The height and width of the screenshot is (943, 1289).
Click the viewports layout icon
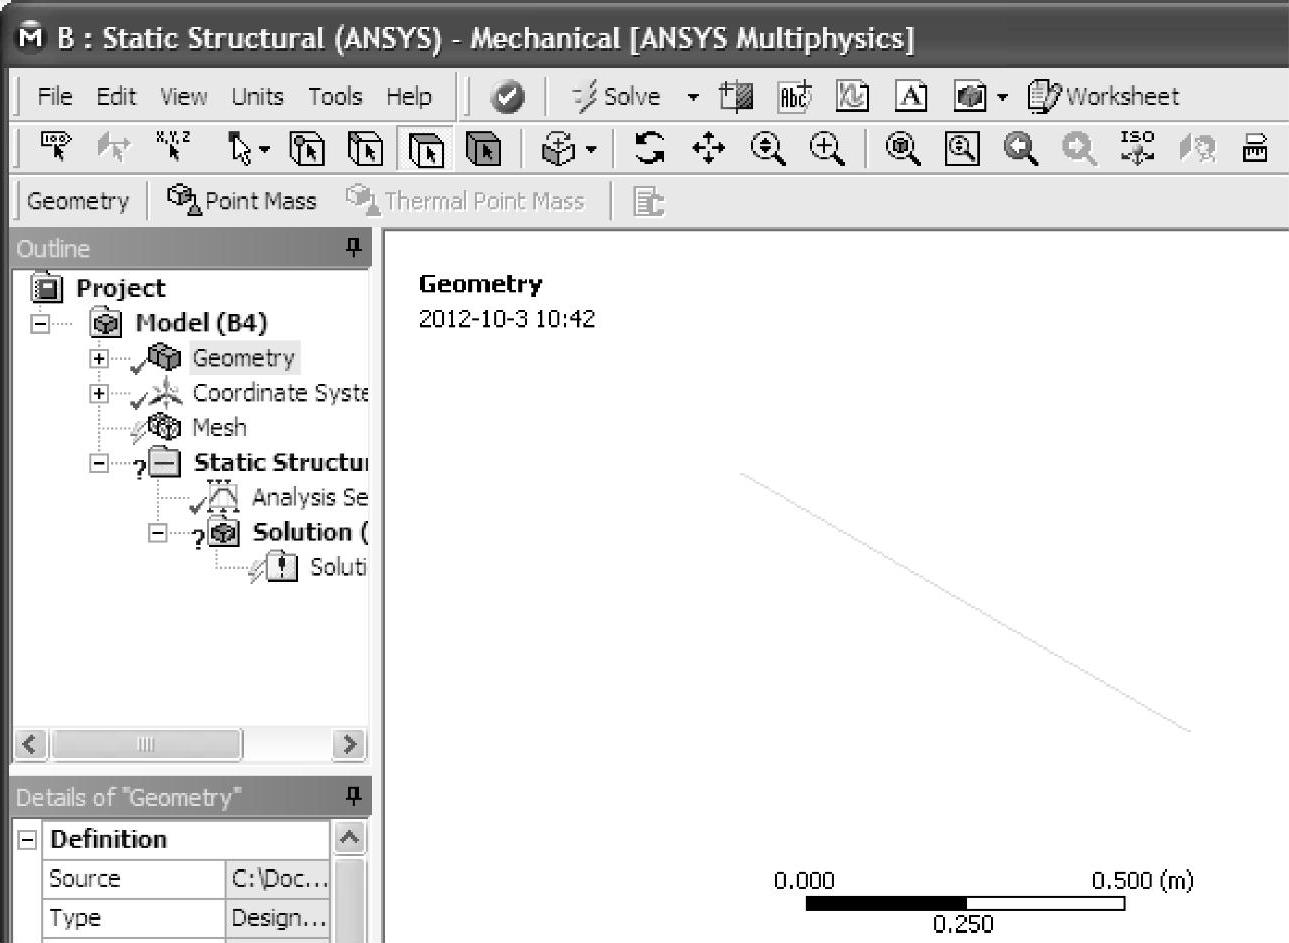tap(1255, 149)
